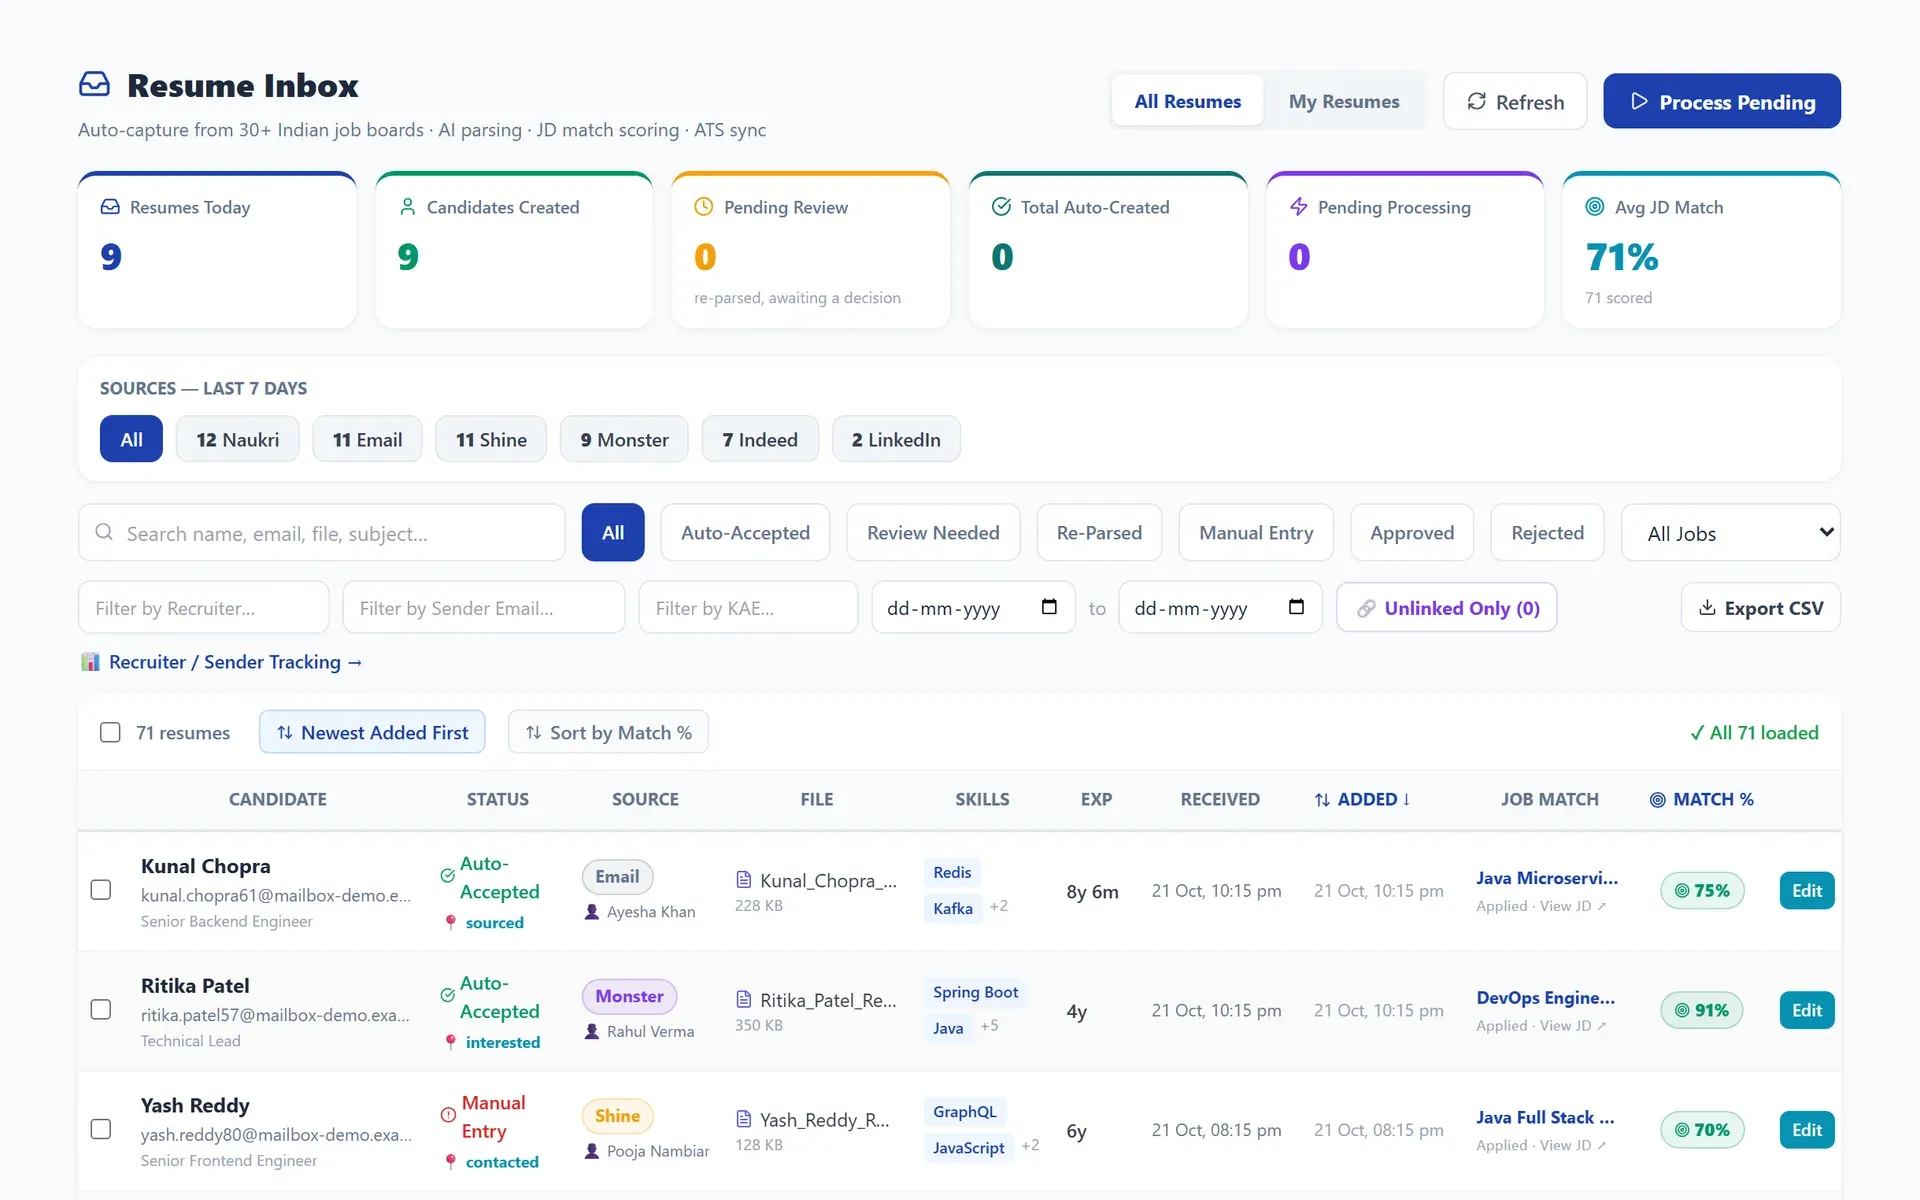The image size is (1920, 1200).
Task: Switch to the My Resumes tab
Action: (1343, 101)
